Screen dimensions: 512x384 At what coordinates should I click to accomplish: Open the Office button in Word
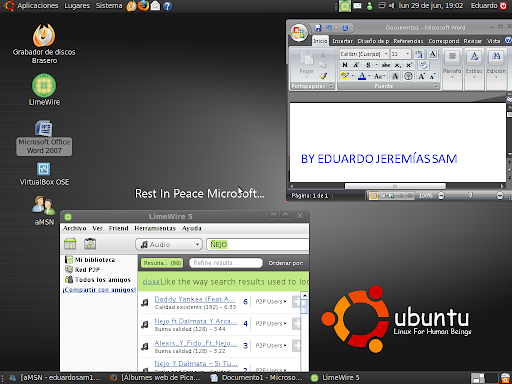(x=299, y=33)
